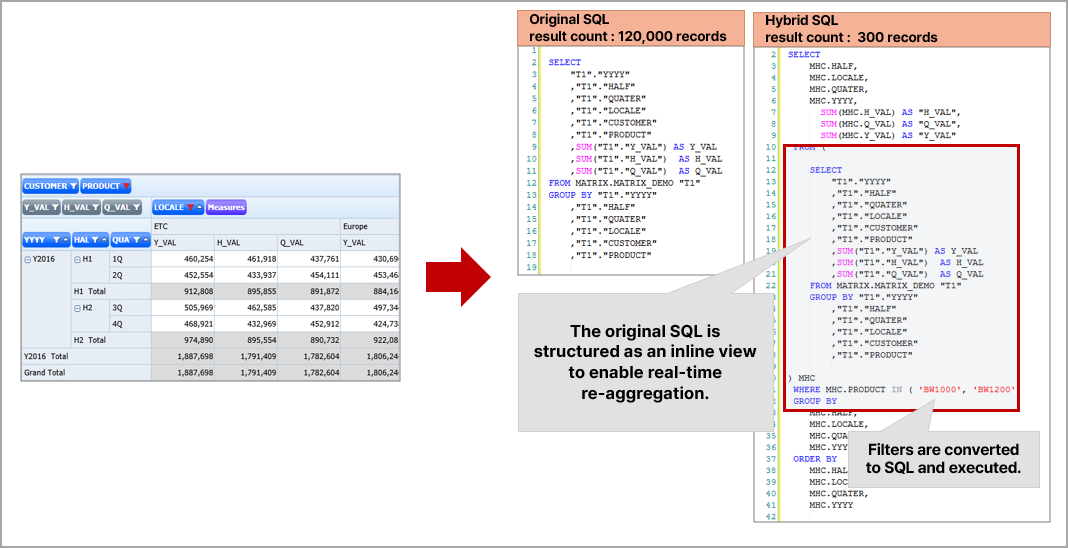Select the 2Q row header
The image size is (1068, 548).
click(x=130, y=275)
